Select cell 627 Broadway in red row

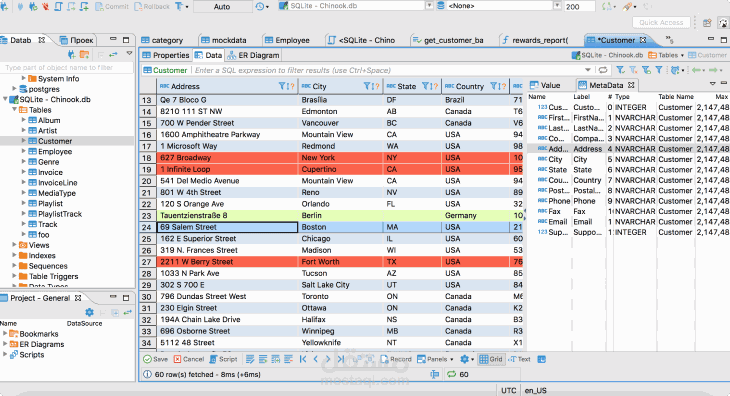[227, 158]
